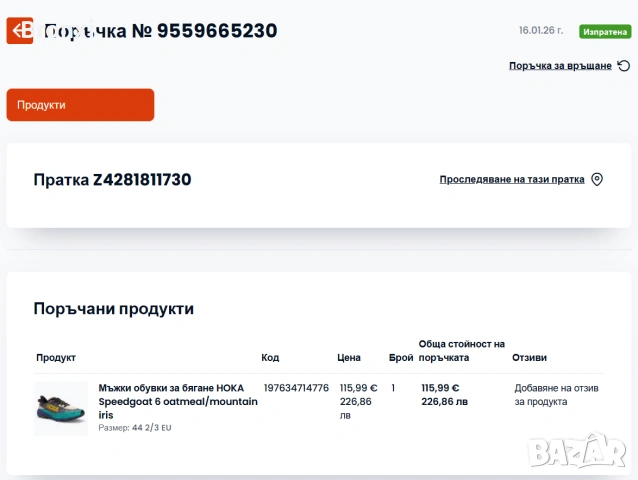Viewport: 638px width, 480px height.
Task: Click the product code 197634714776
Action: point(296,388)
